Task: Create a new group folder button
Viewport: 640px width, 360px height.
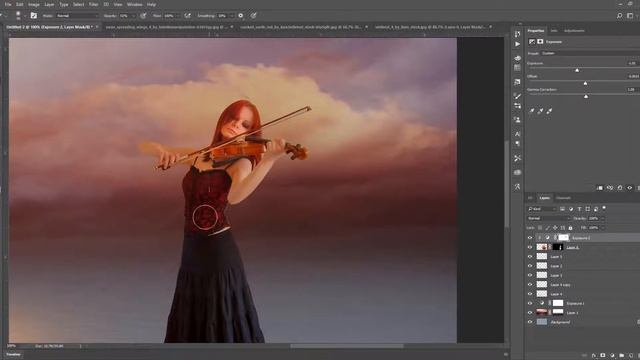Action: (x=621, y=356)
